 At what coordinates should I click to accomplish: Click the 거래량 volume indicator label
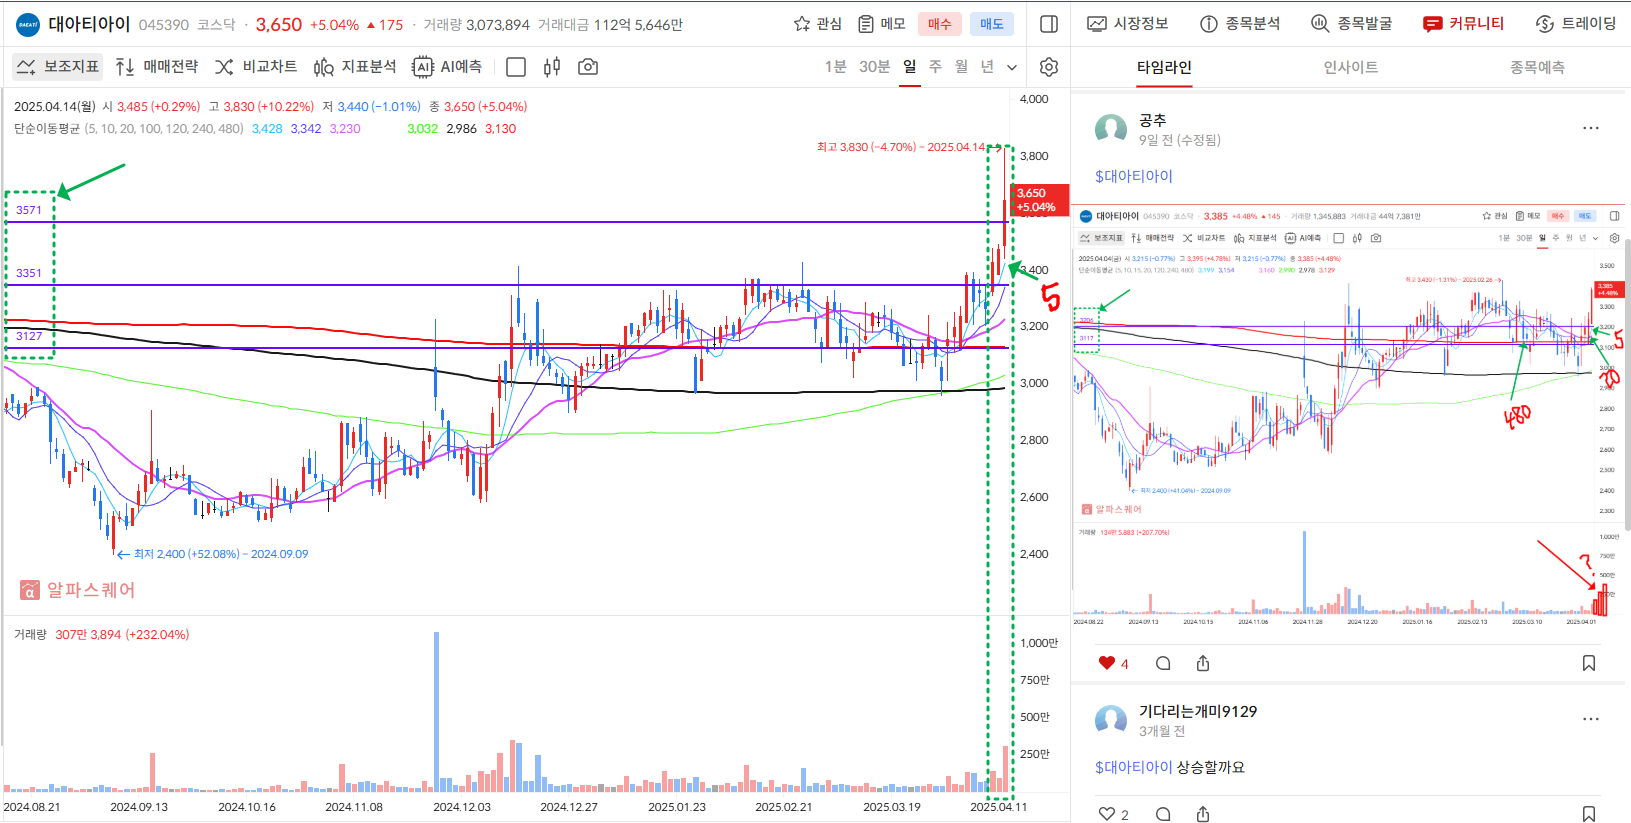[x=30, y=634]
